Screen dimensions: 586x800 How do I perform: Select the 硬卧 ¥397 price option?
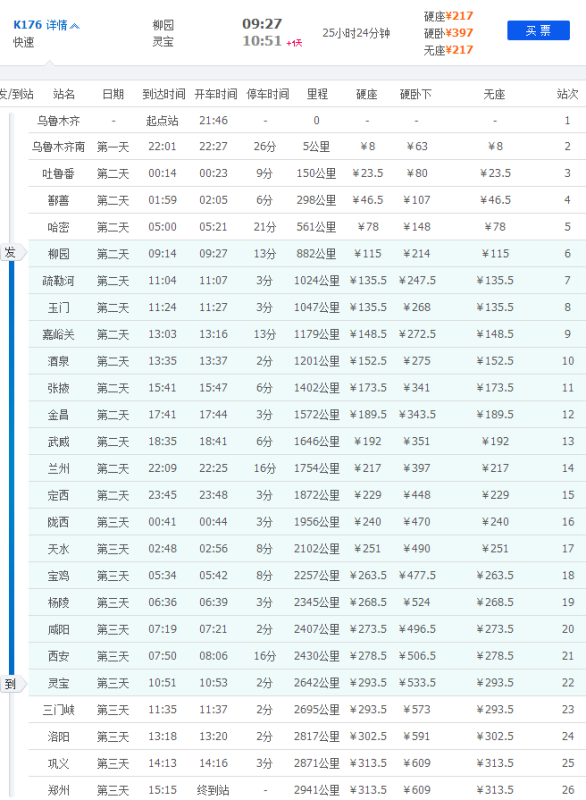pyautogui.click(x=448, y=33)
